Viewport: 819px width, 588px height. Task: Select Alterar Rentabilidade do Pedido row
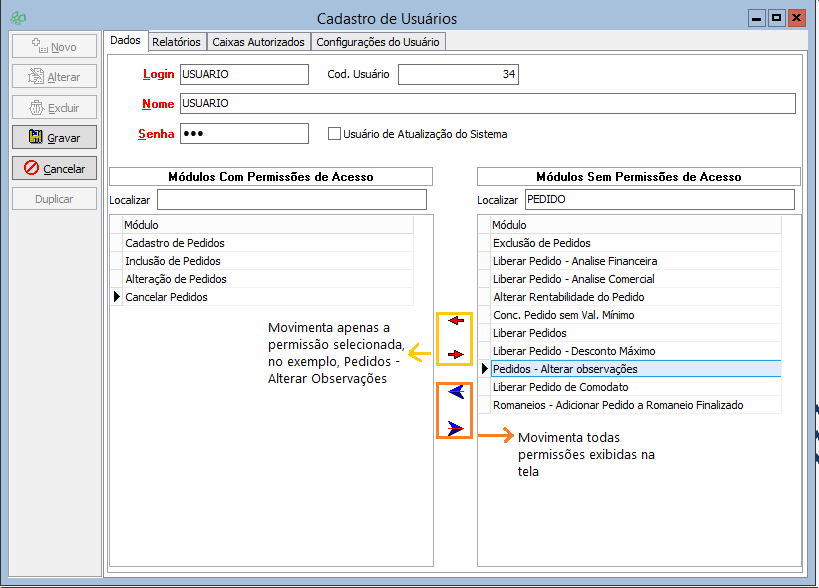tap(568, 297)
